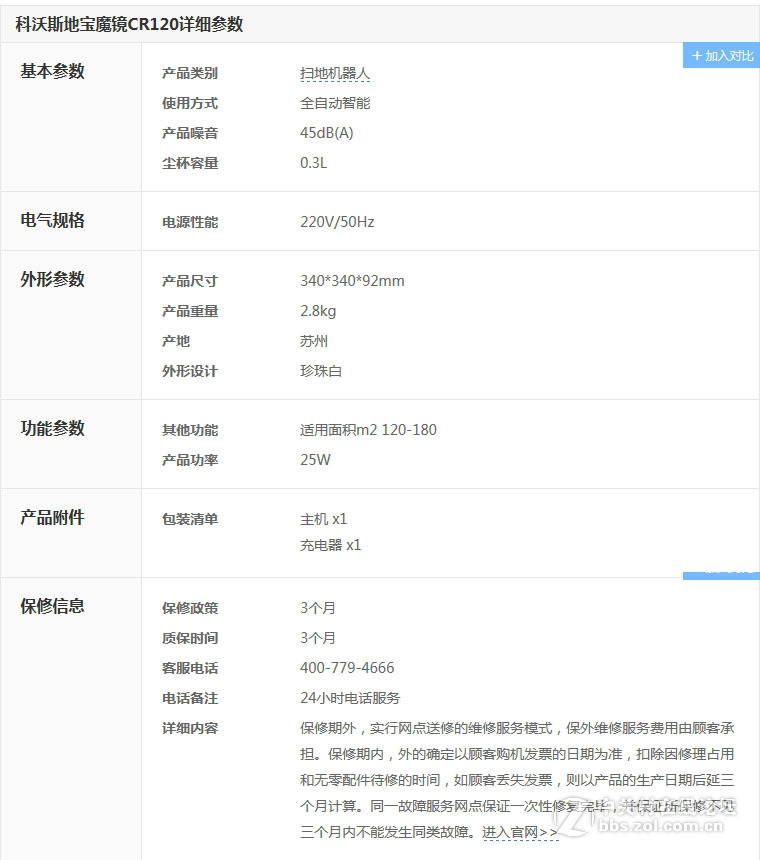Select the 产品附件 section heading
760x860 pixels.
point(53,517)
